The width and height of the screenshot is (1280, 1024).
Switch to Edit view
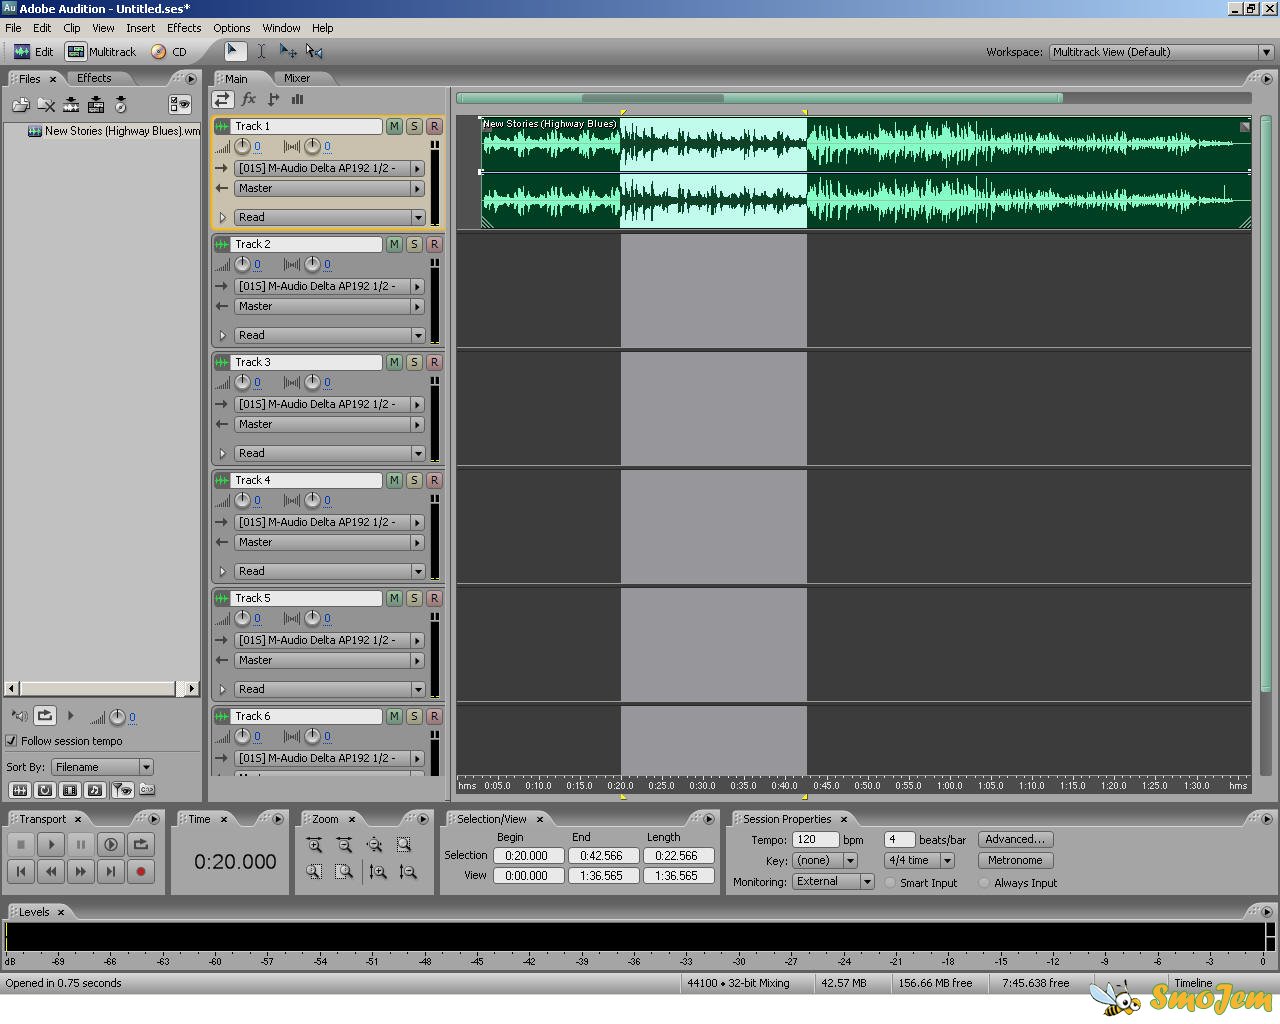(33, 52)
